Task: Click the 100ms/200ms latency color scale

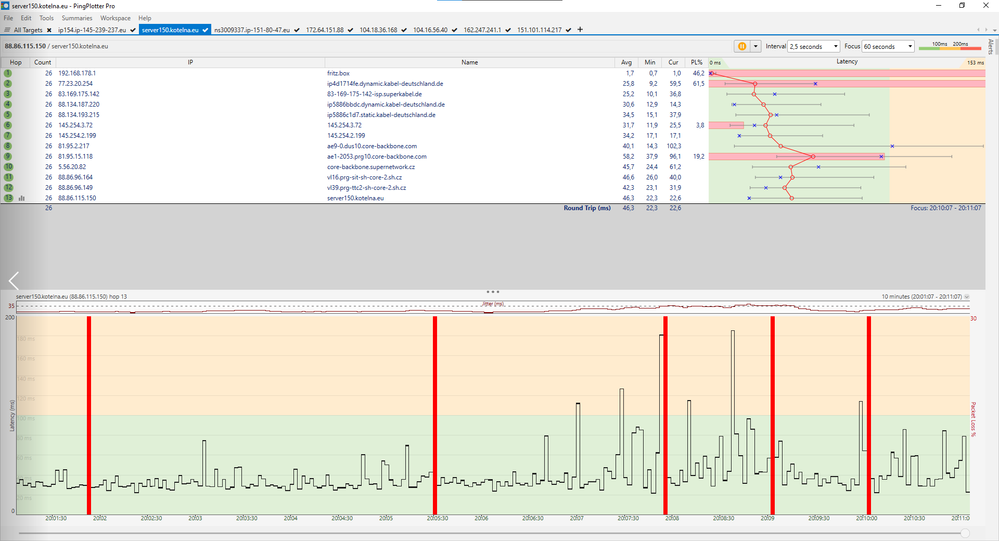Action: pyautogui.click(x=950, y=46)
